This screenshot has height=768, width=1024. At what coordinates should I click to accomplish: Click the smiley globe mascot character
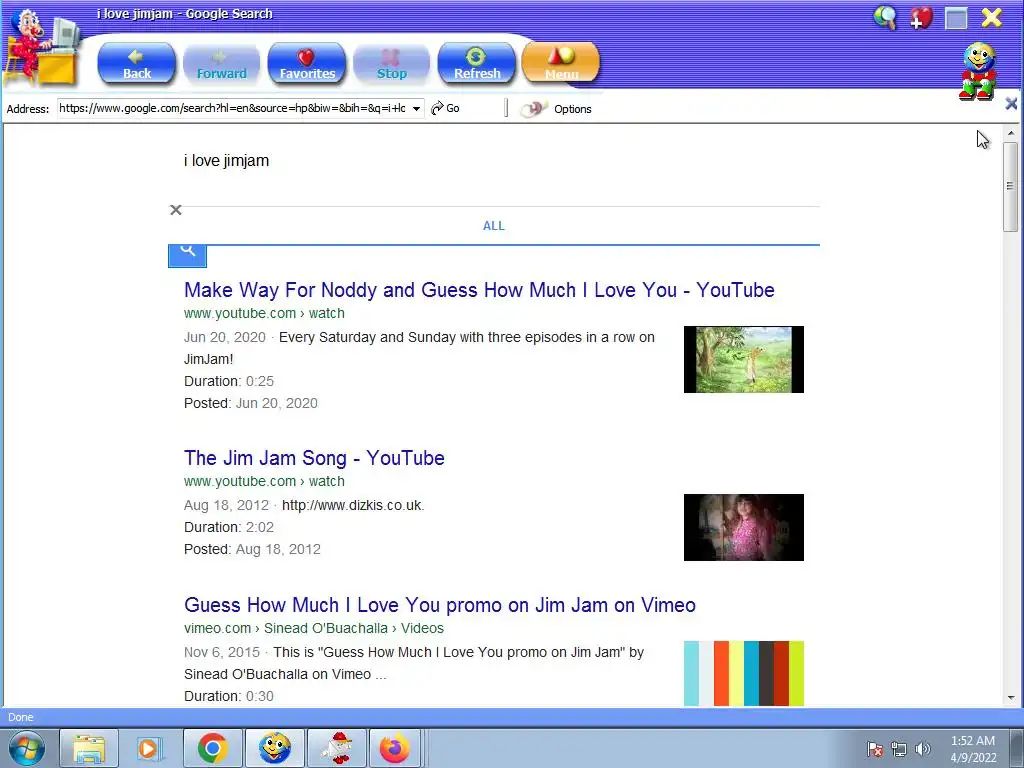click(x=978, y=71)
